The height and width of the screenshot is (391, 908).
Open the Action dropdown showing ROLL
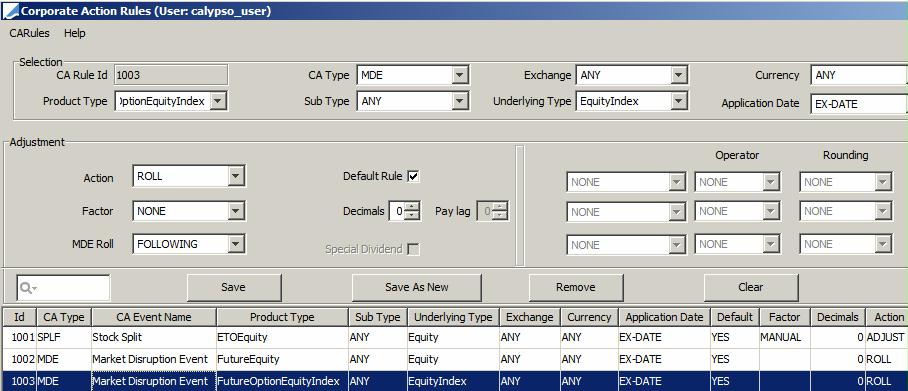point(235,176)
